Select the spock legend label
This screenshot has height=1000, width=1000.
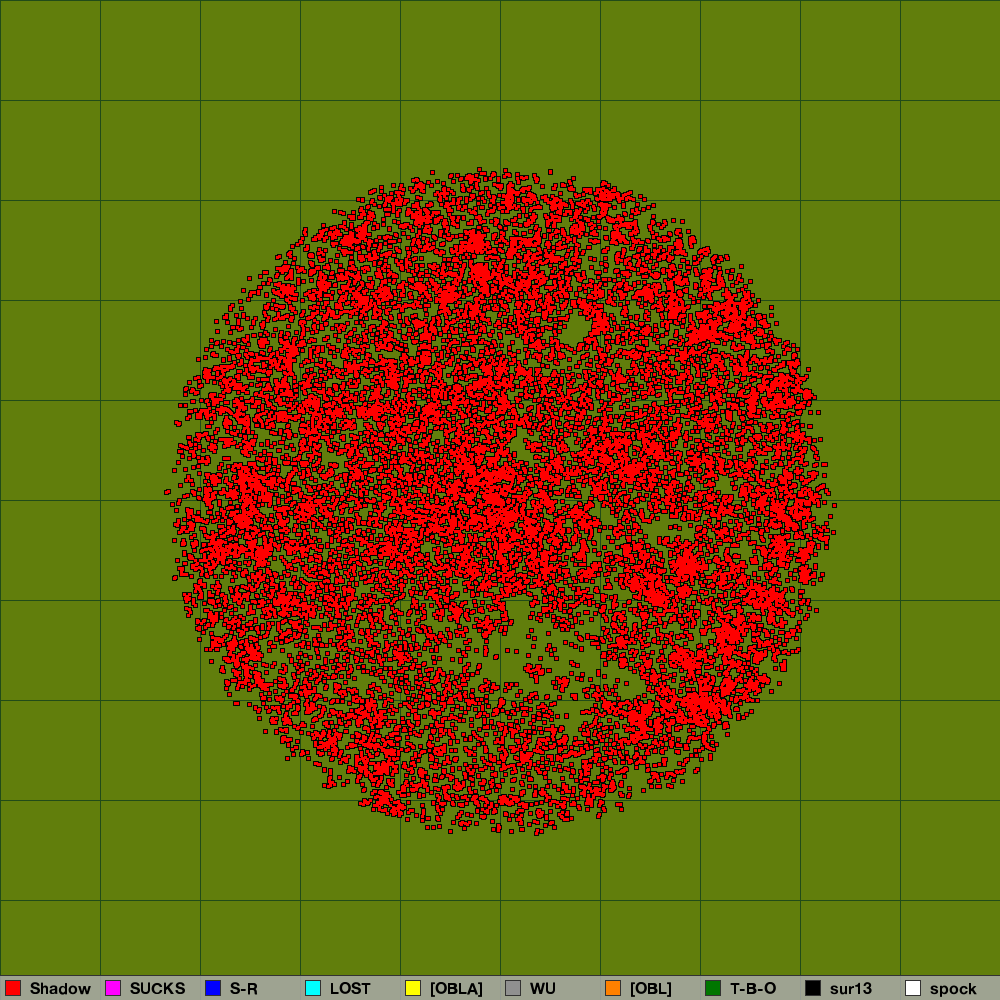[x=953, y=989]
